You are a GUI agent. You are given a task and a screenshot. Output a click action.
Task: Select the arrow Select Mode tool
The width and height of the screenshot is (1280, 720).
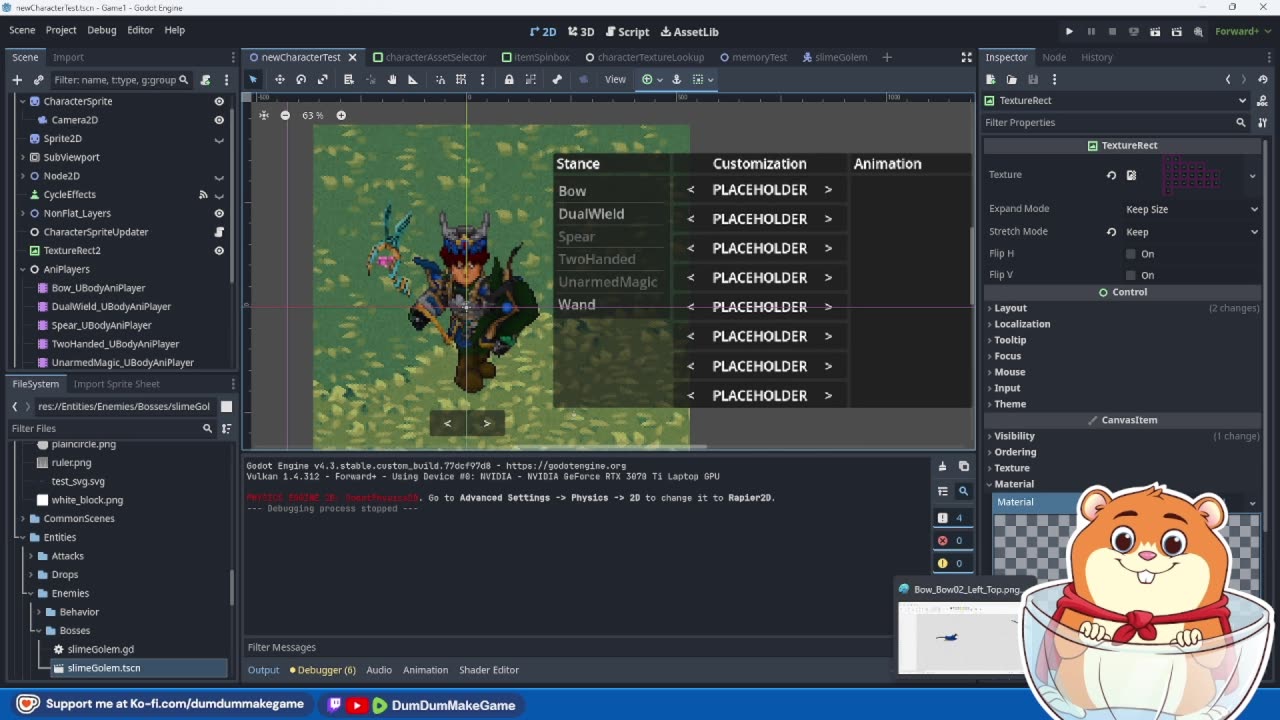coord(253,79)
